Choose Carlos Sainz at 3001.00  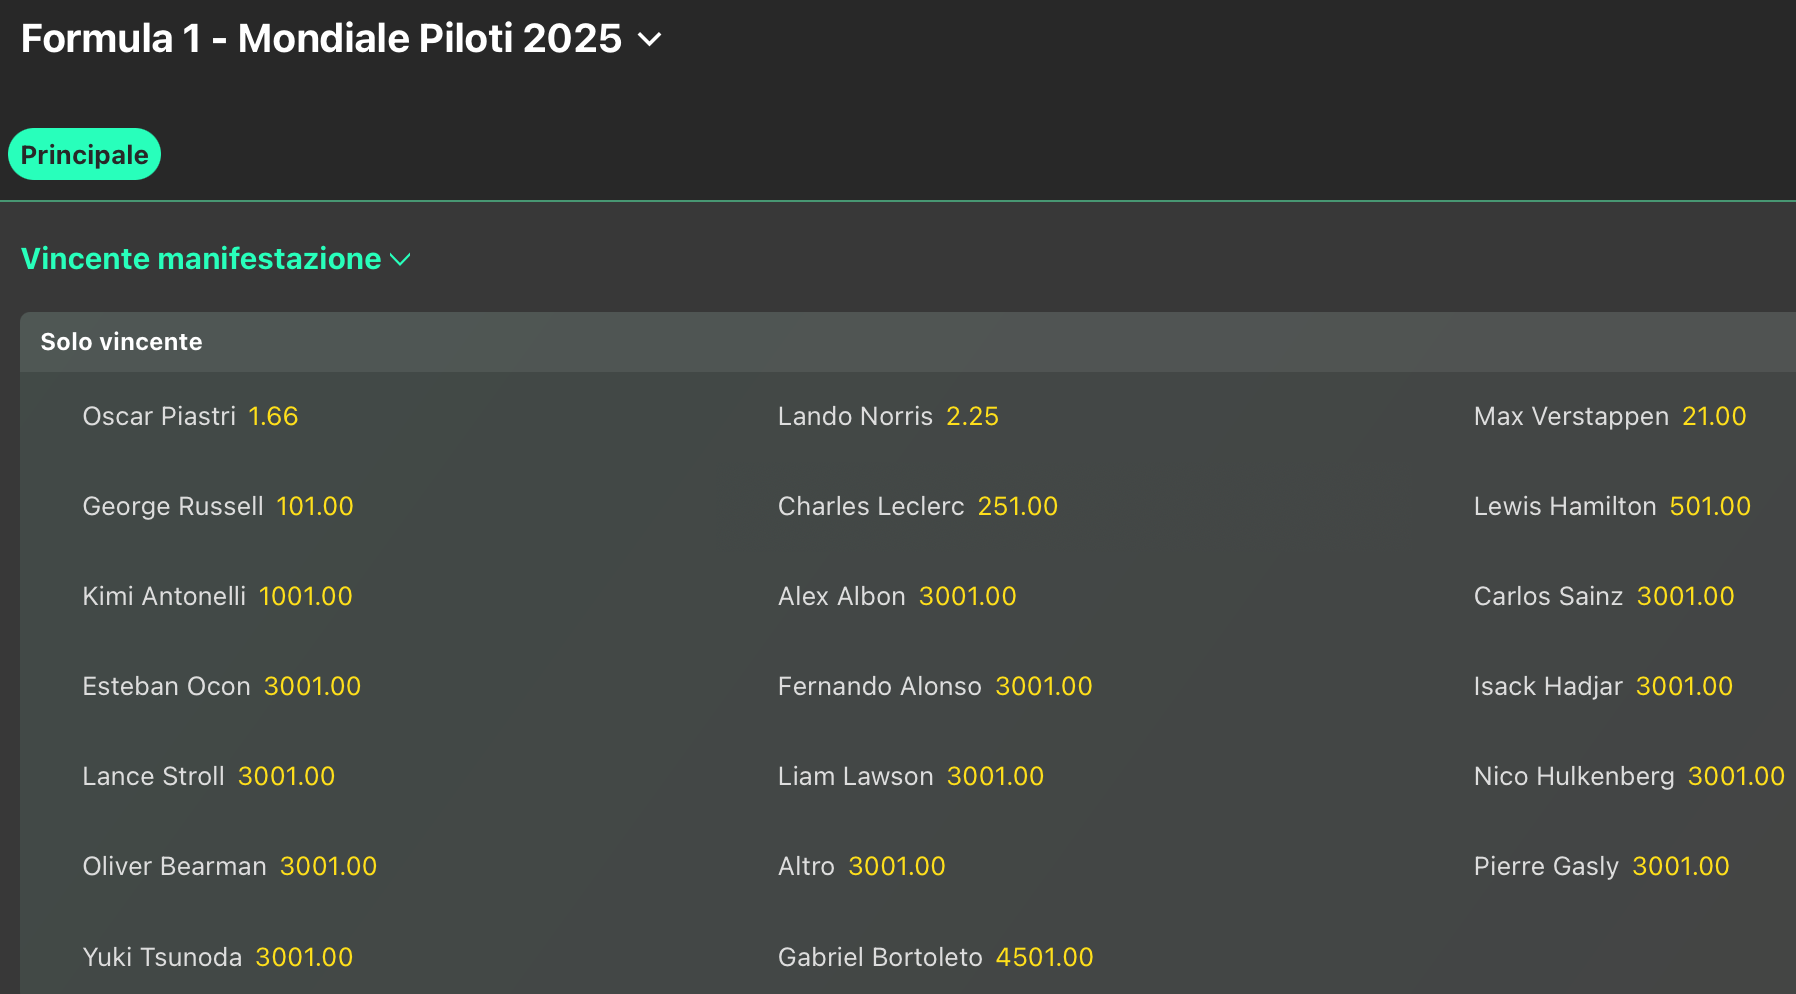[1685, 597]
